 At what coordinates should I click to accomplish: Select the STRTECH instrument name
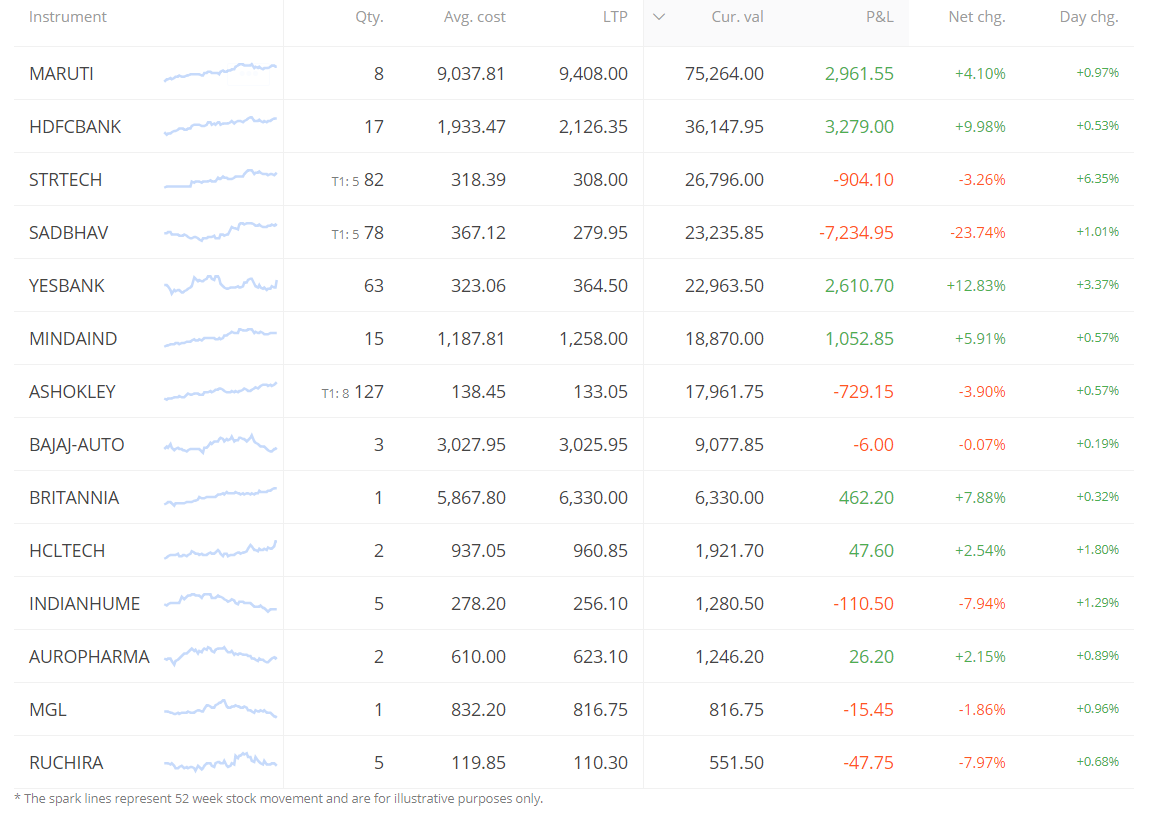point(65,180)
